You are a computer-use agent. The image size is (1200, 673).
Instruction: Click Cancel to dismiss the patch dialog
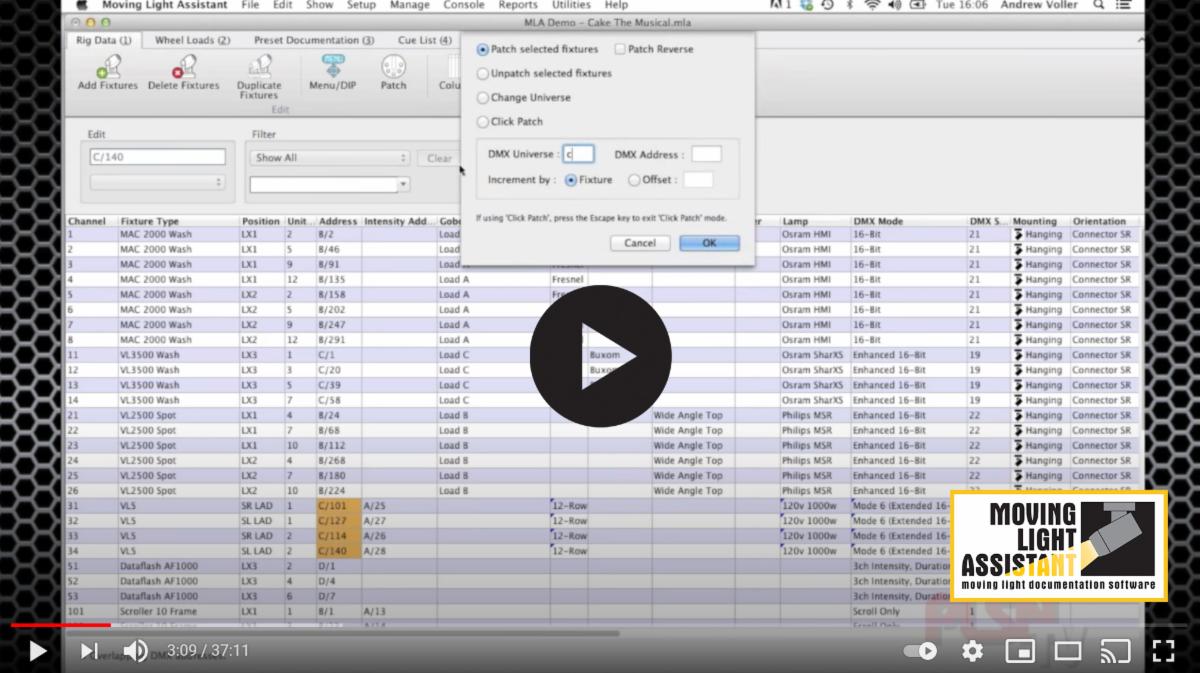tap(639, 243)
